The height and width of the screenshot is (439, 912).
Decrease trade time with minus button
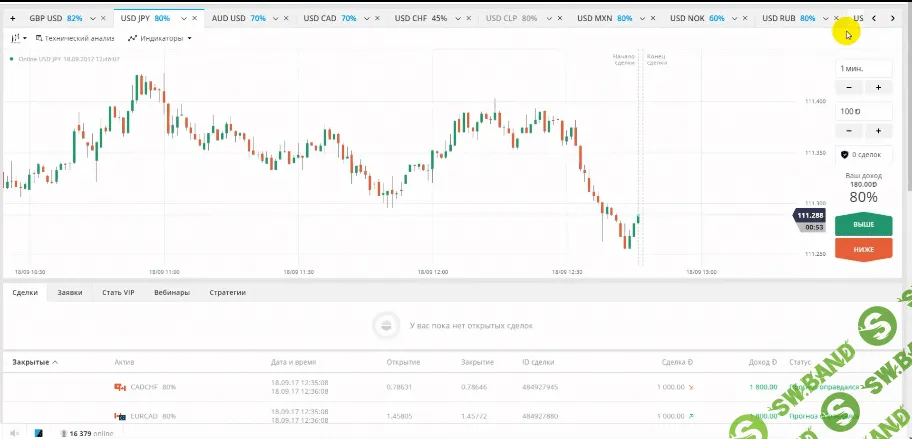tap(849, 88)
